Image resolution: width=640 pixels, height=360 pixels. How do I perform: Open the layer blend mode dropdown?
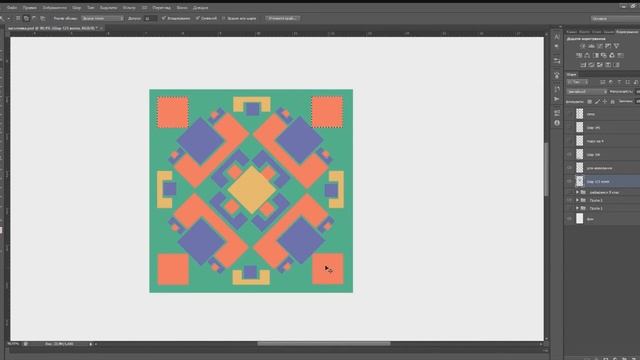point(587,92)
